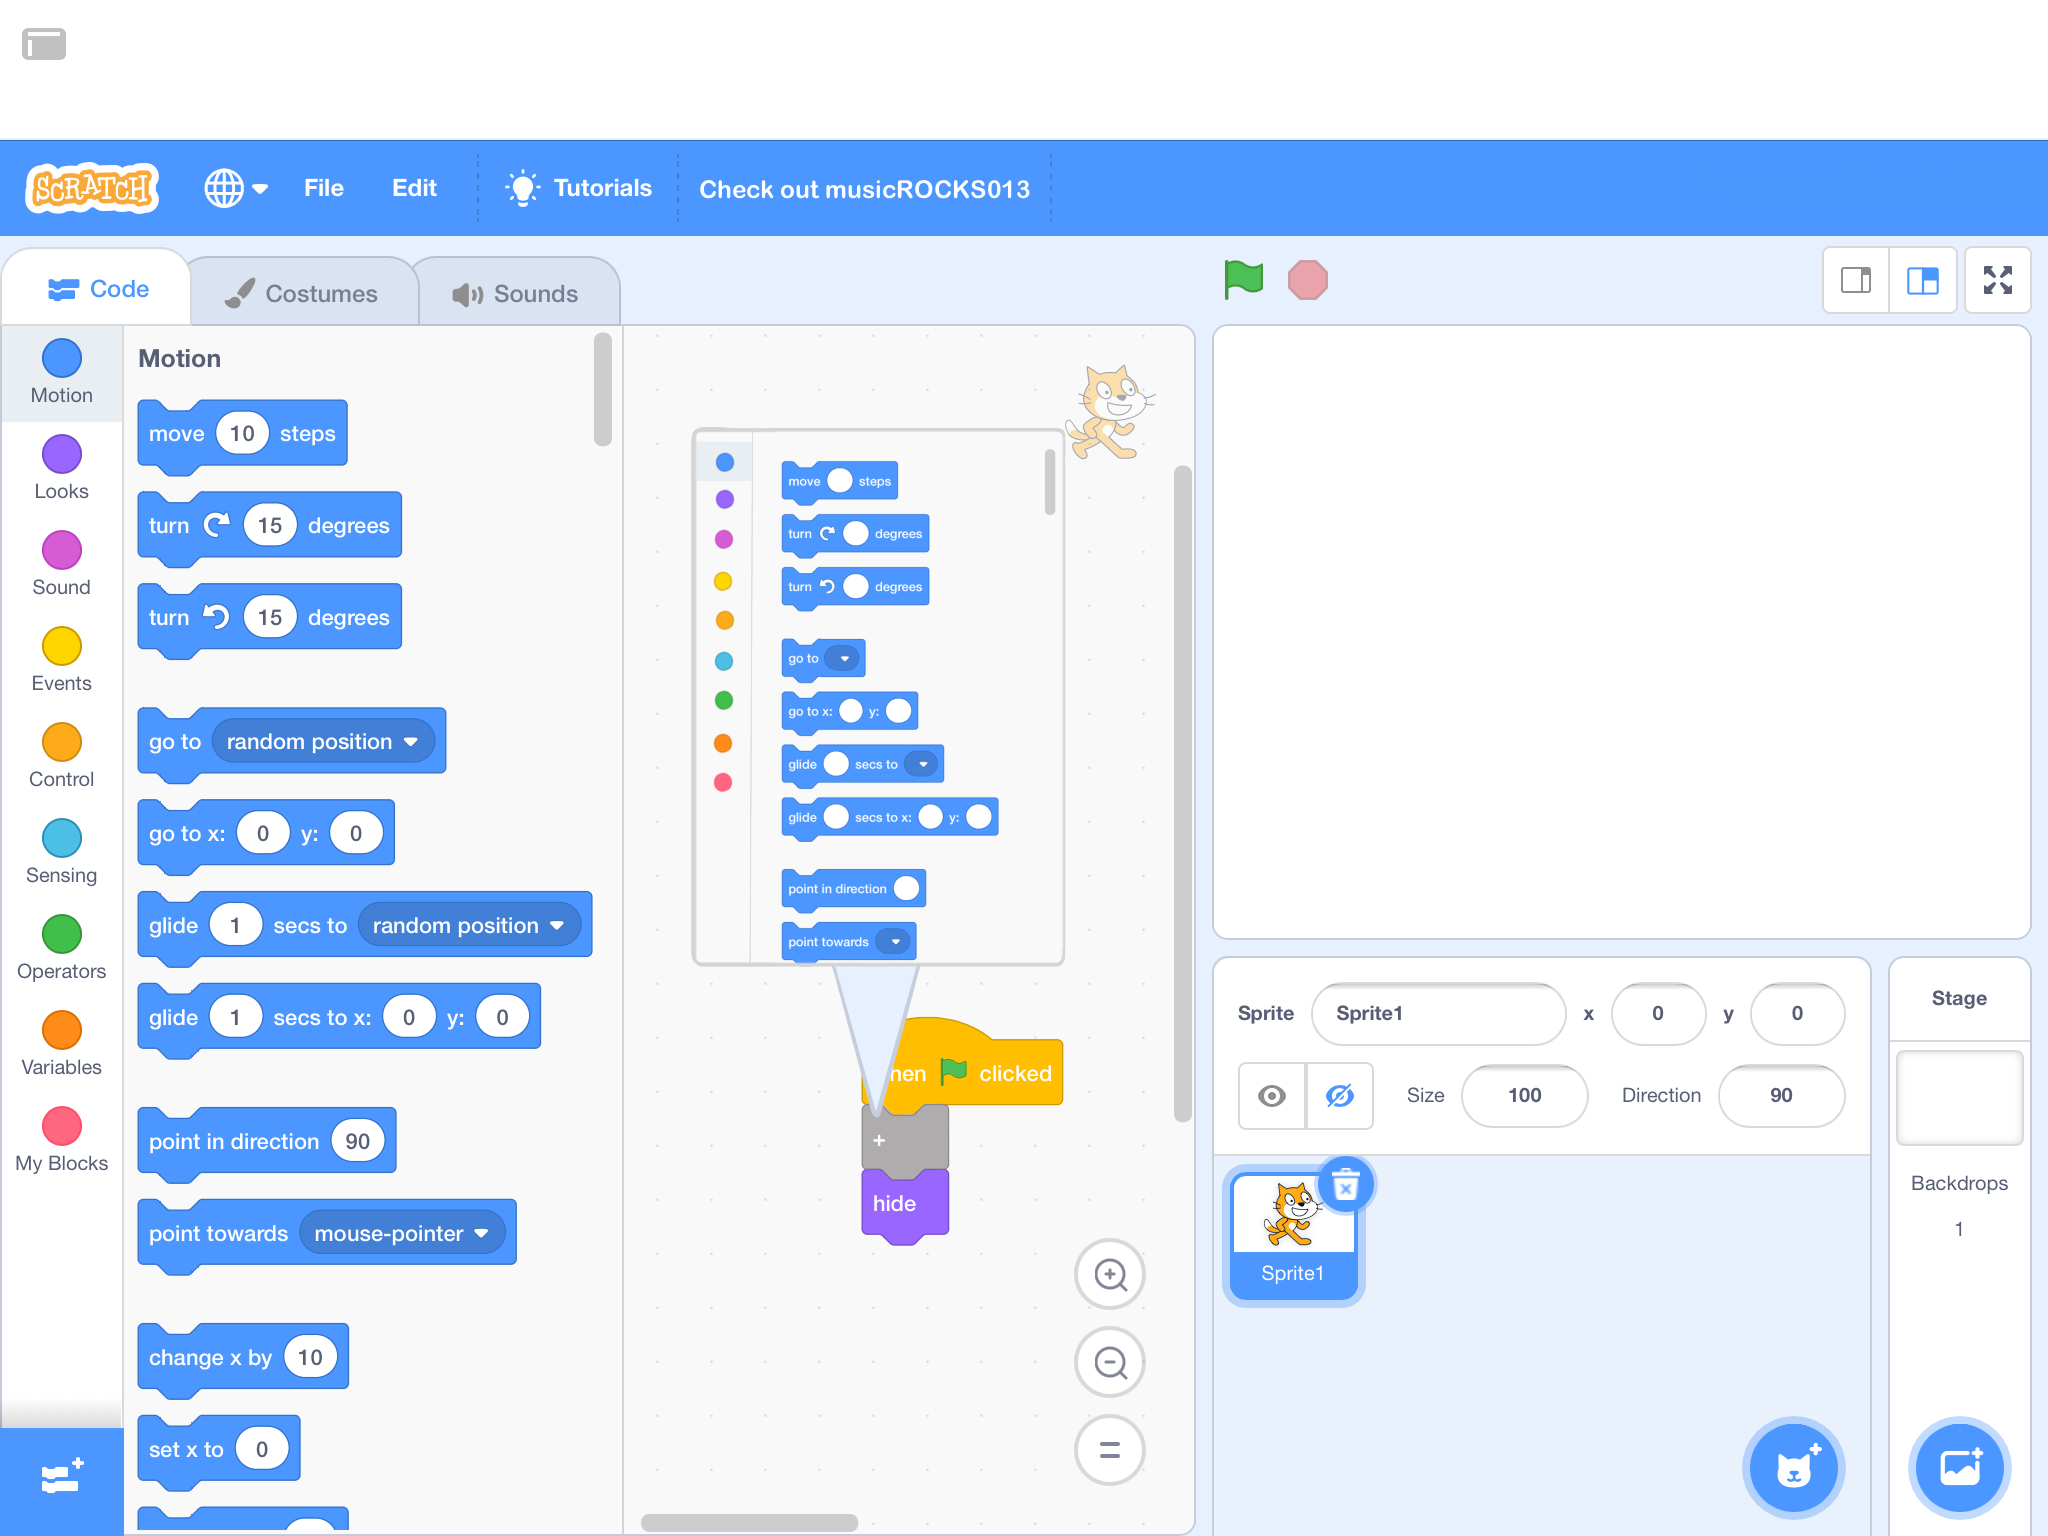2048x1536 pixels.
Task: Open the Control blocks category
Action: point(62,756)
